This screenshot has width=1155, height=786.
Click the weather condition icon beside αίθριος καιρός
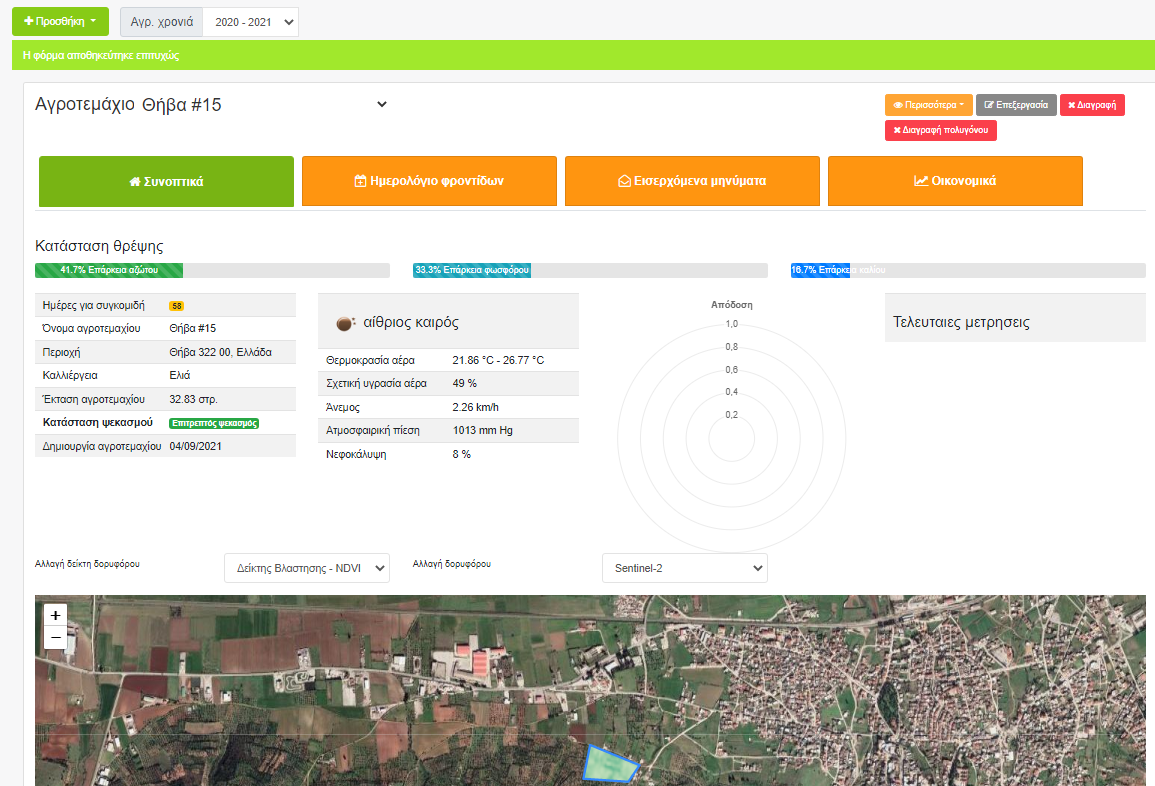tap(344, 323)
